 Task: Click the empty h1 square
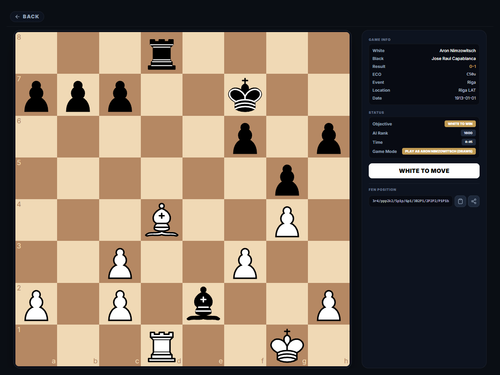(329, 345)
